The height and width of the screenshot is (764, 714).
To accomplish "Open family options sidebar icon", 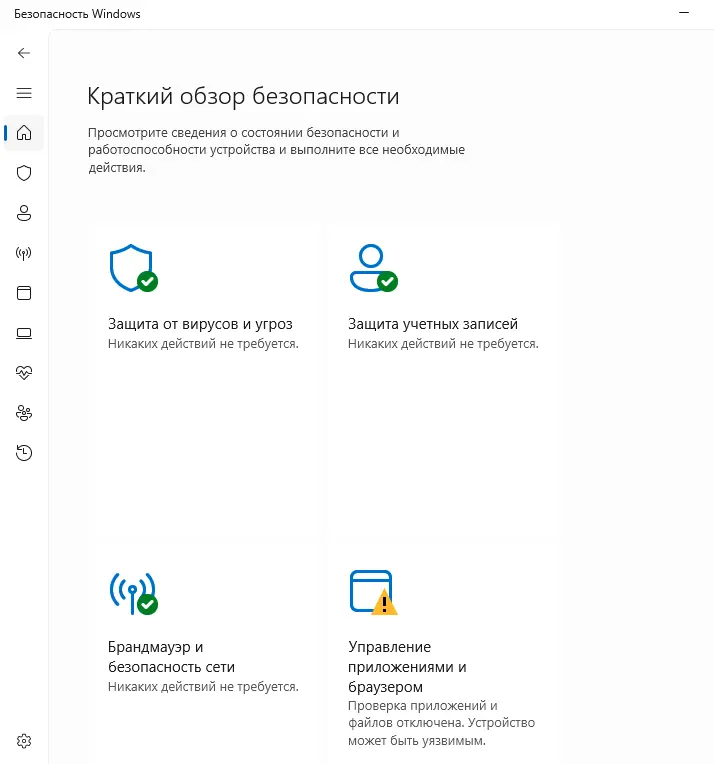I will (x=24, y=413).
